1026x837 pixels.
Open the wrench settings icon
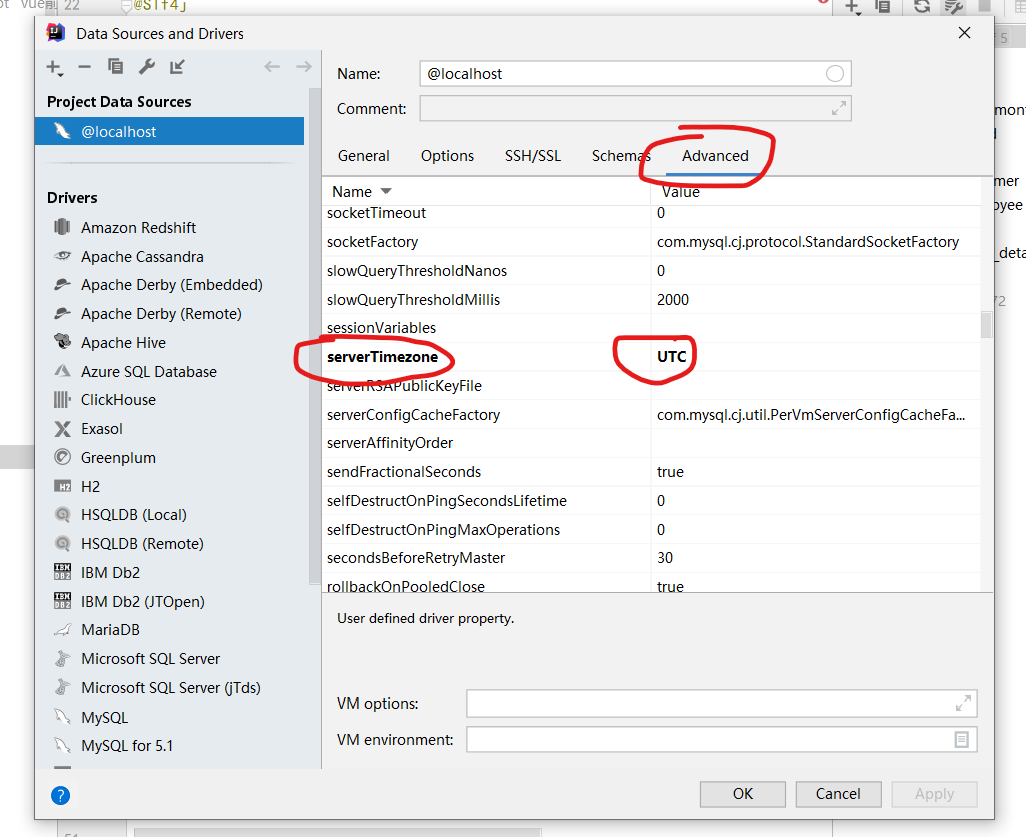pos(147,66)
